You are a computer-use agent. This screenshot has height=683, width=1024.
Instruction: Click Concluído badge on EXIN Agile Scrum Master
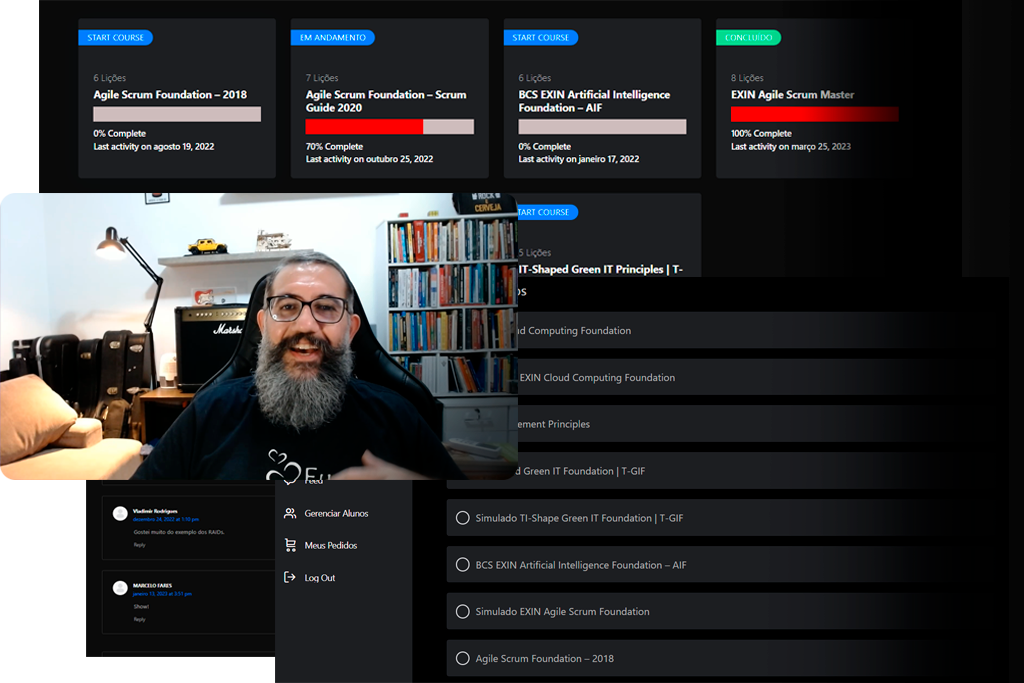[x=748, y=38]
